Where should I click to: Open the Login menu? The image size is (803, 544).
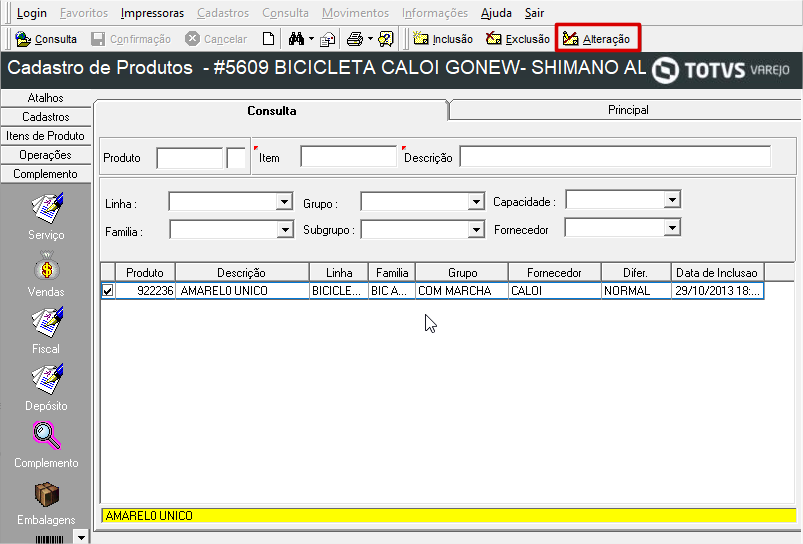32,13
